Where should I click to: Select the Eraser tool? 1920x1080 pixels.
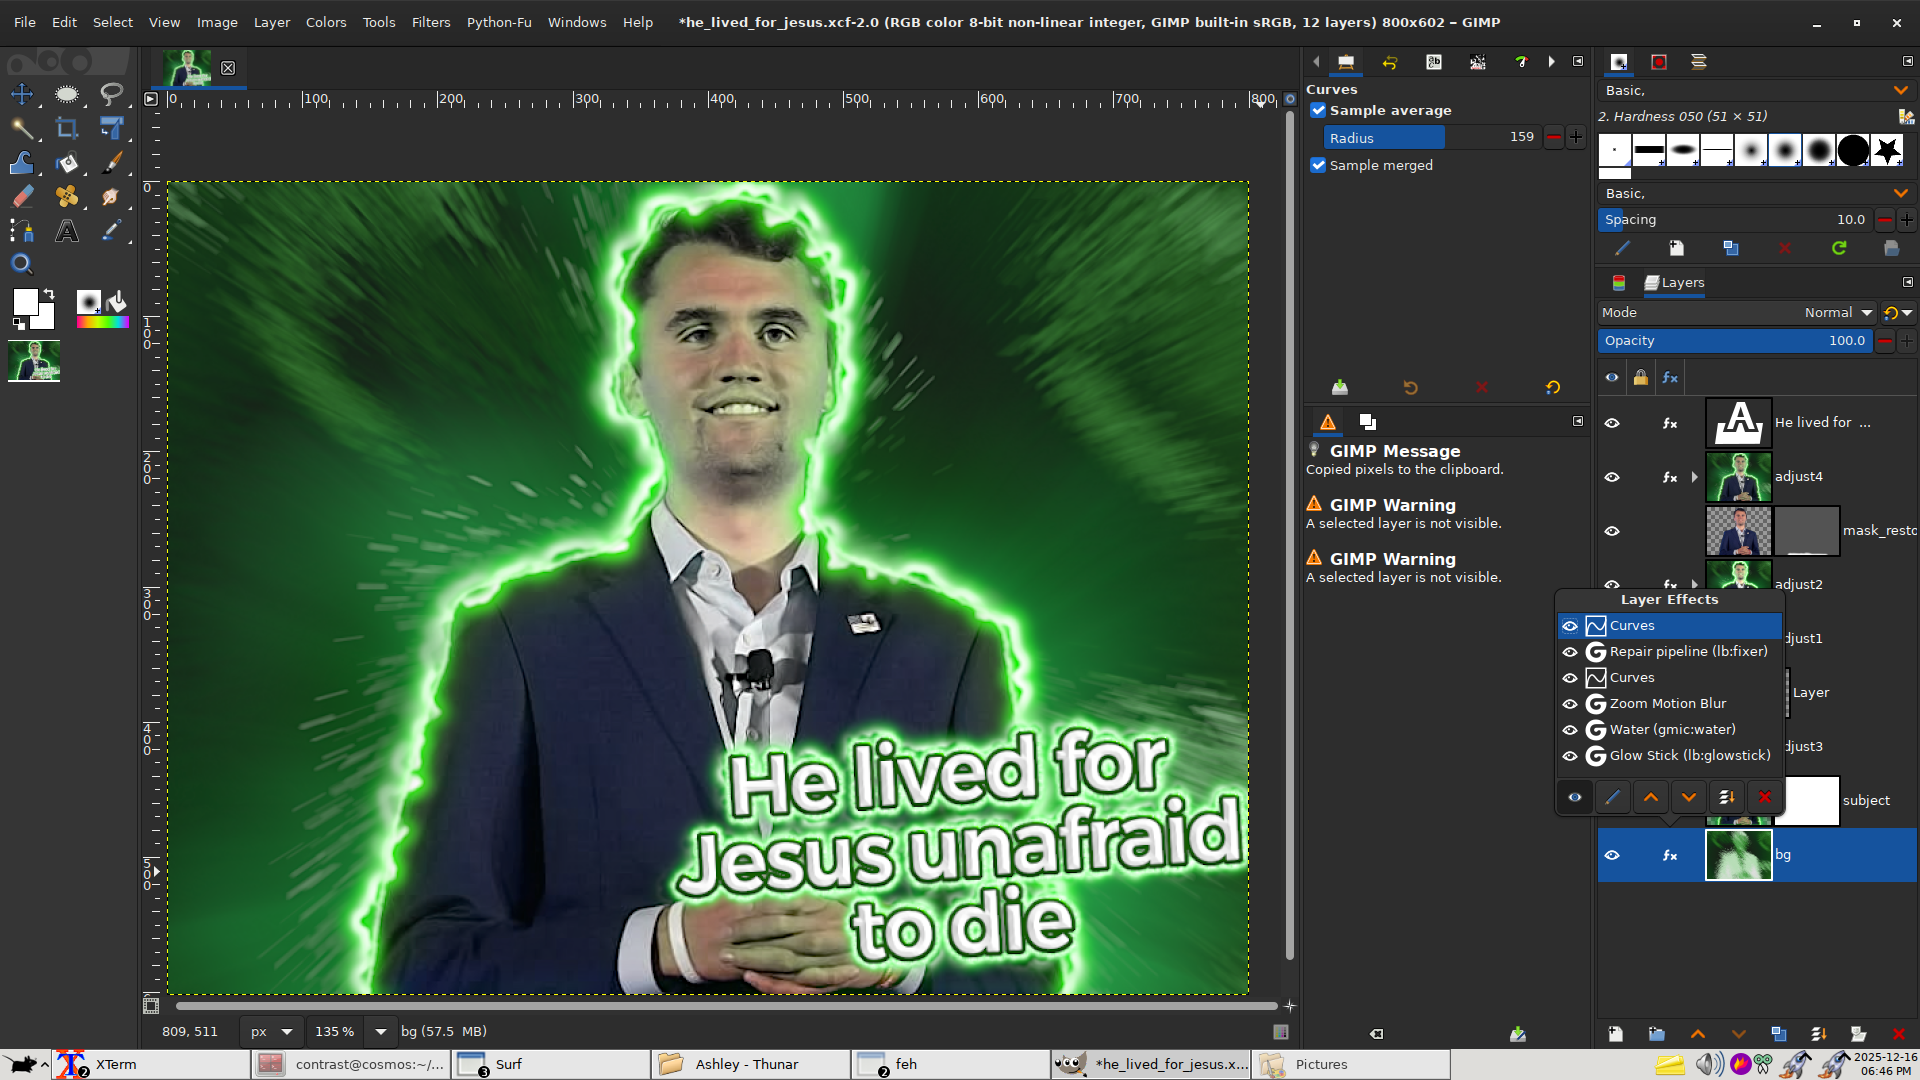coord(22,197)
